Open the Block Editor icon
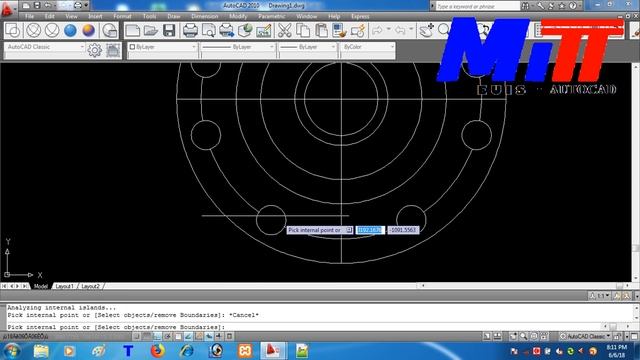Viewport: 640px width, 360px height. pyautogui.click(x=358, y=31)
